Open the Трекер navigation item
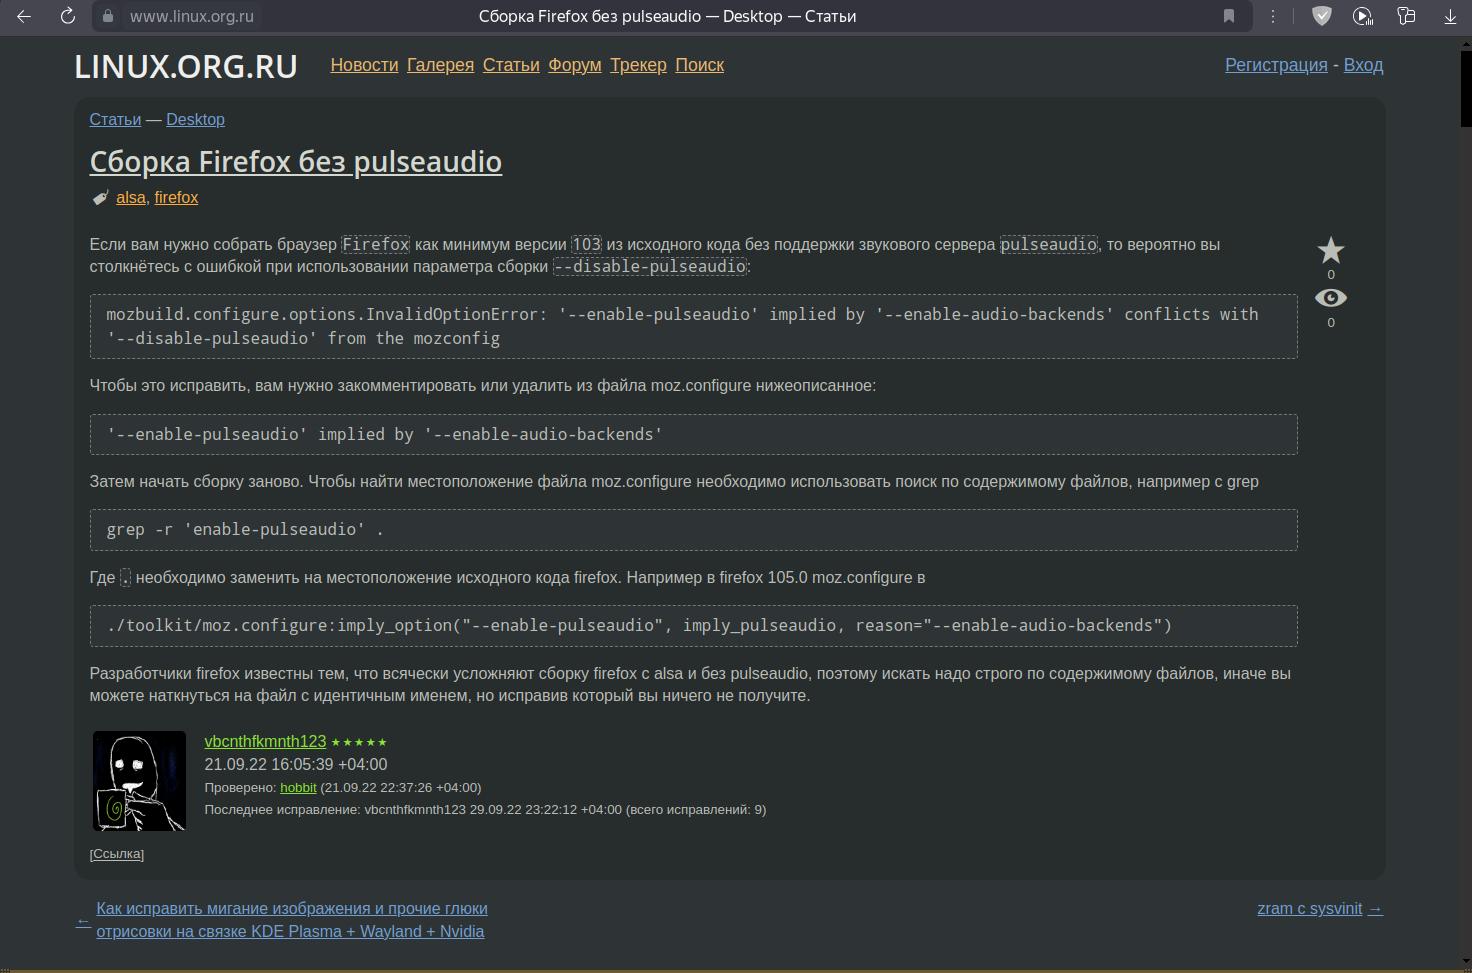 [638, 65]
